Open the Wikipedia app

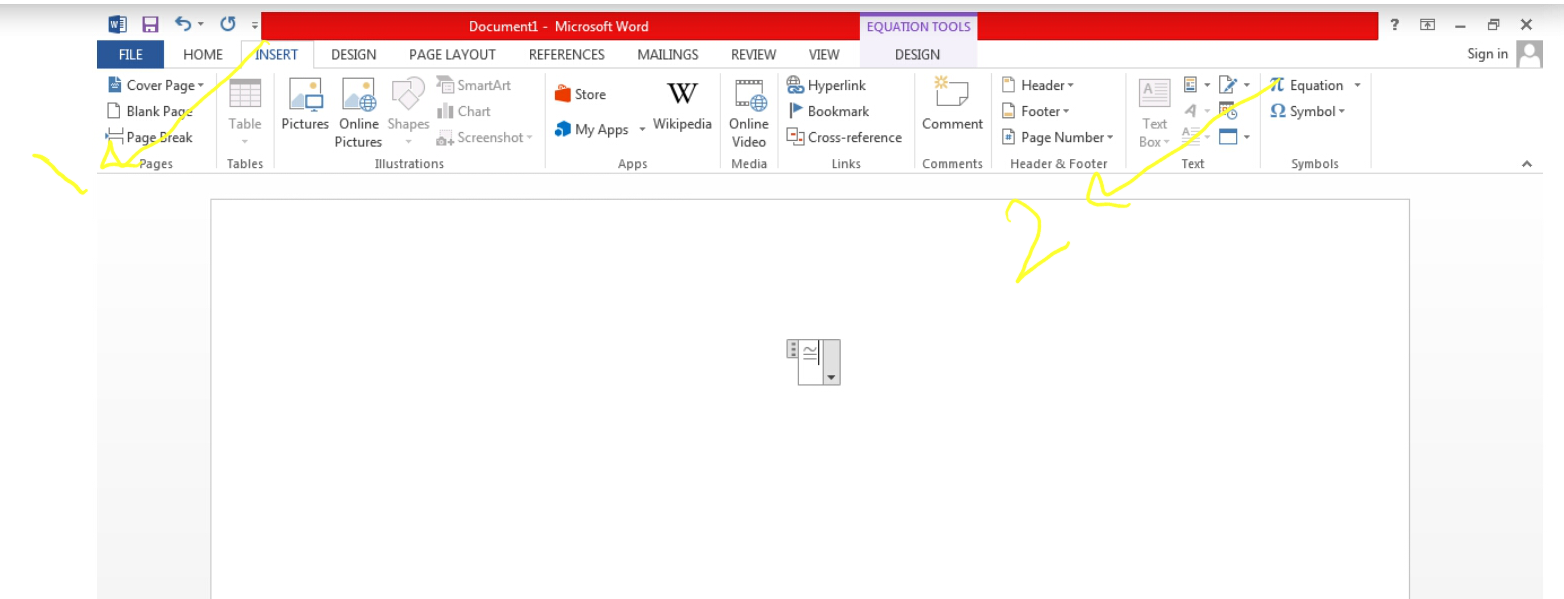pyautogui.click(x=682, y=106)
